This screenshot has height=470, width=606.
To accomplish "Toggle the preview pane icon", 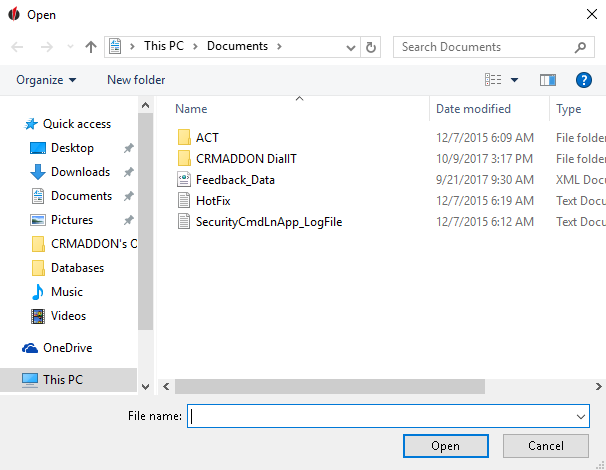I will click(x=548, y=80).
